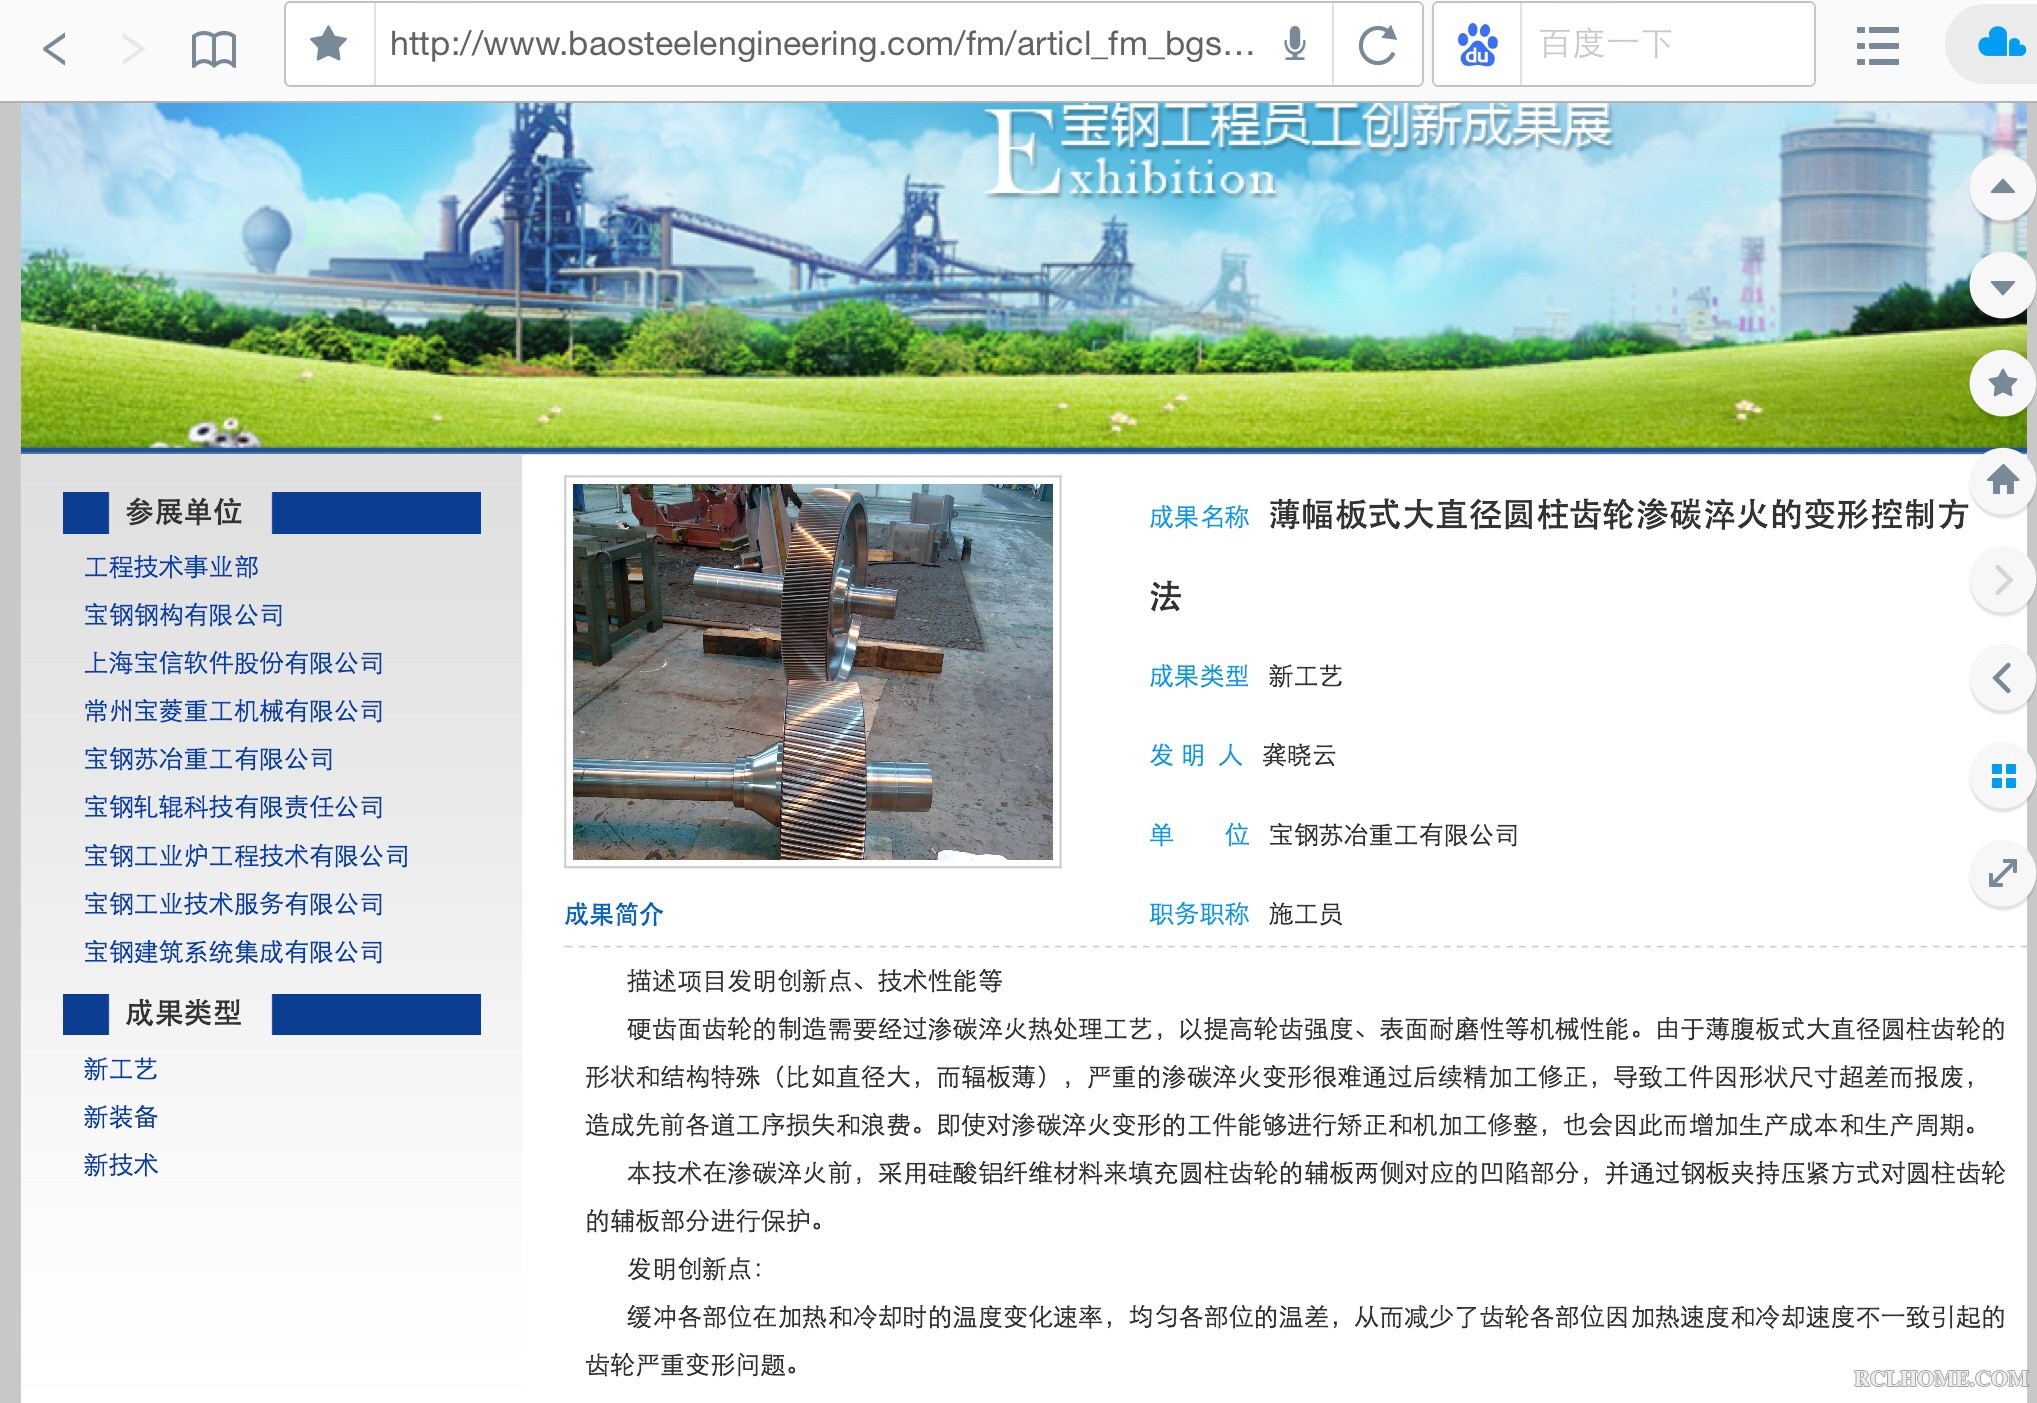
Task: Tap the voice input microphone icon
Action: tap(1294, 44)
